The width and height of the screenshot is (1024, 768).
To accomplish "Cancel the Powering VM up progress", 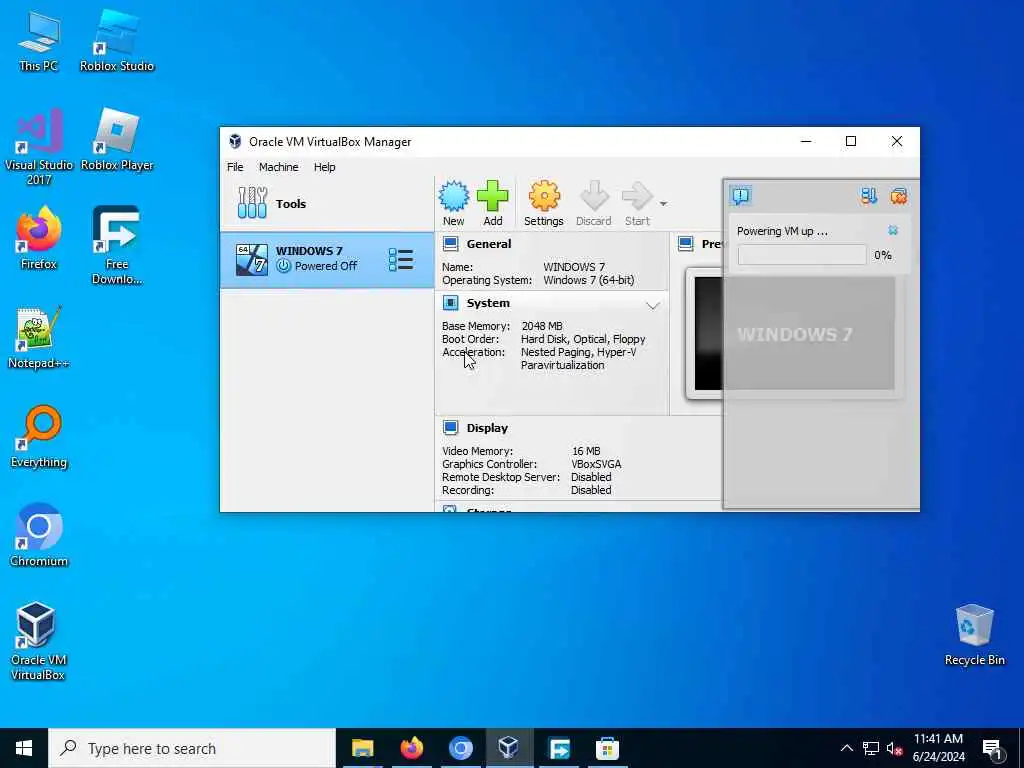I will tap(893, 230).
